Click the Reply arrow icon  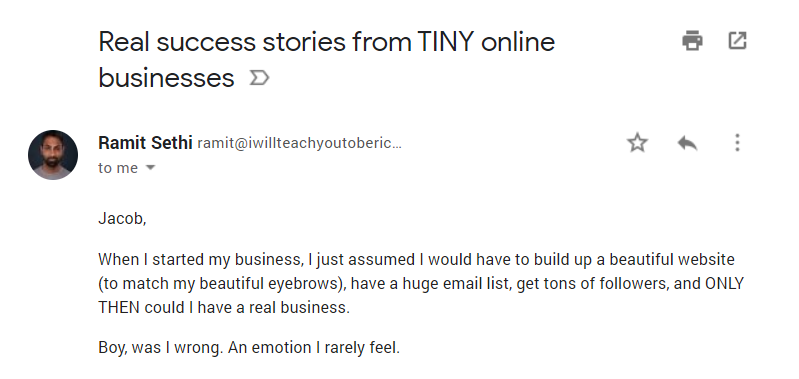click(x=687, y=143)
